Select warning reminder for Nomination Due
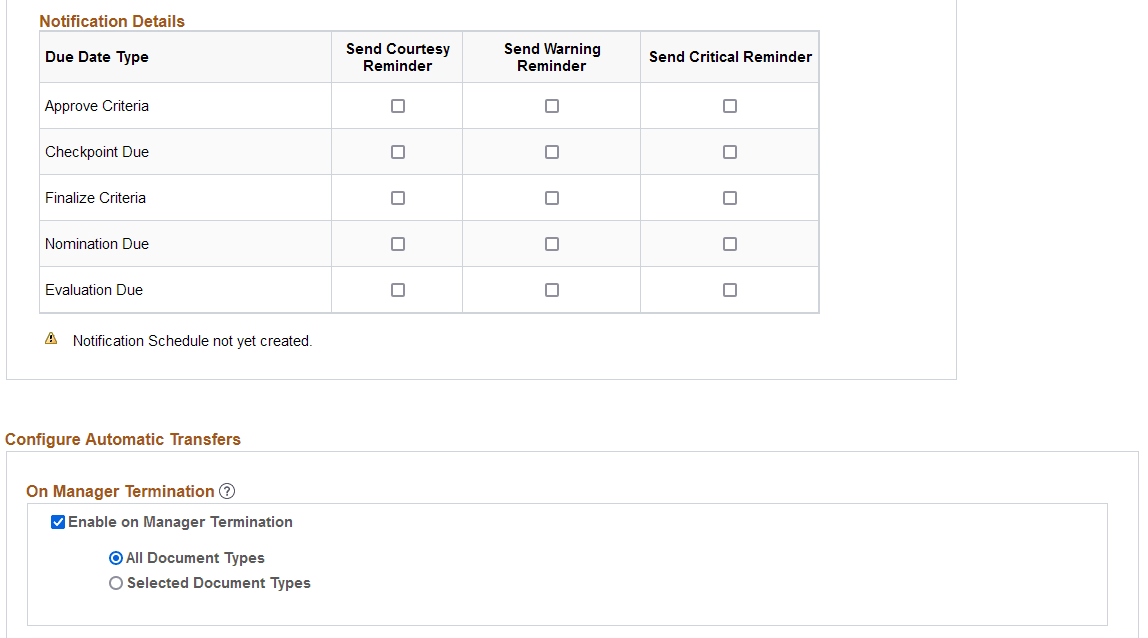The height and width of the screenshot is (638, 1148). click(552, 244)
